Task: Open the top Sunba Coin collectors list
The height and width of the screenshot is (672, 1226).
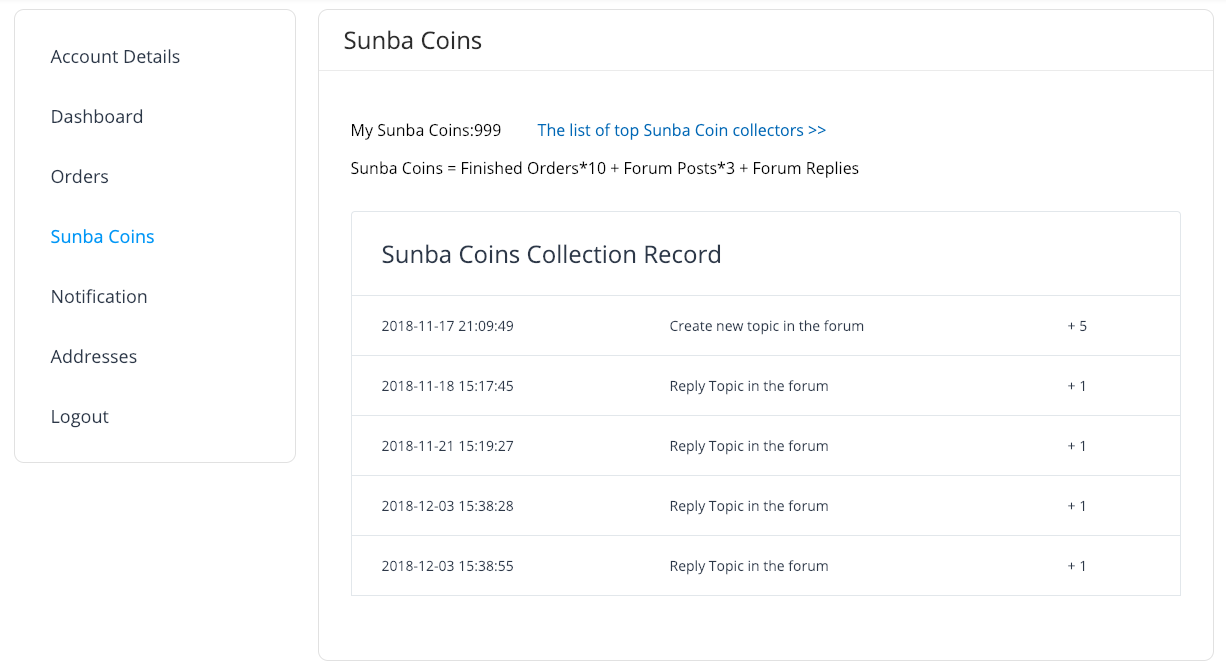Action: click(681, 130)
